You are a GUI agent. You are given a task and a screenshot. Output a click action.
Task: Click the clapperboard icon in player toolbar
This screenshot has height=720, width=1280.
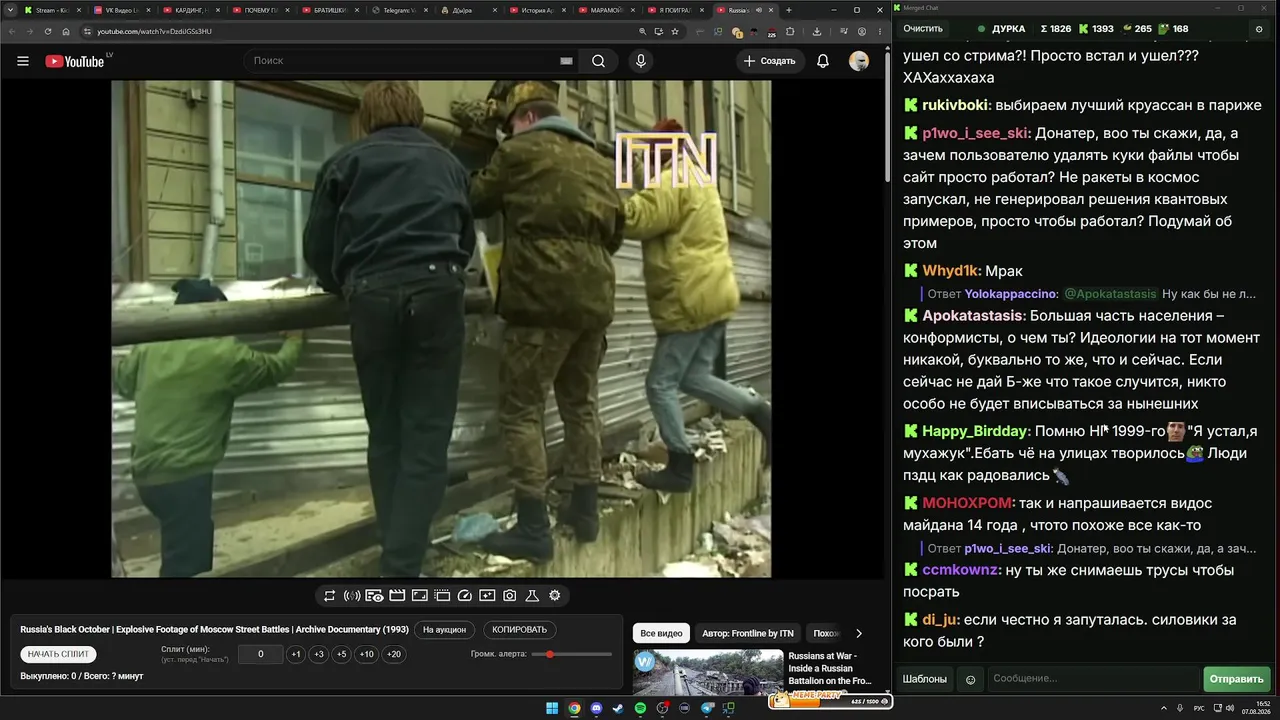397,596
